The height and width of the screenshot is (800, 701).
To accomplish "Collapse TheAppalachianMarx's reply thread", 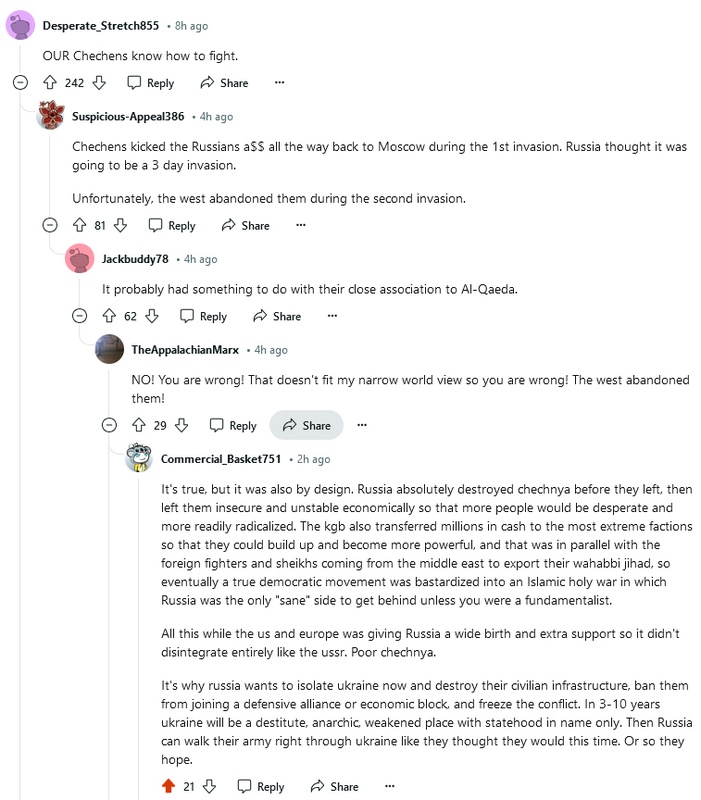I will click(x=110, y=425).
